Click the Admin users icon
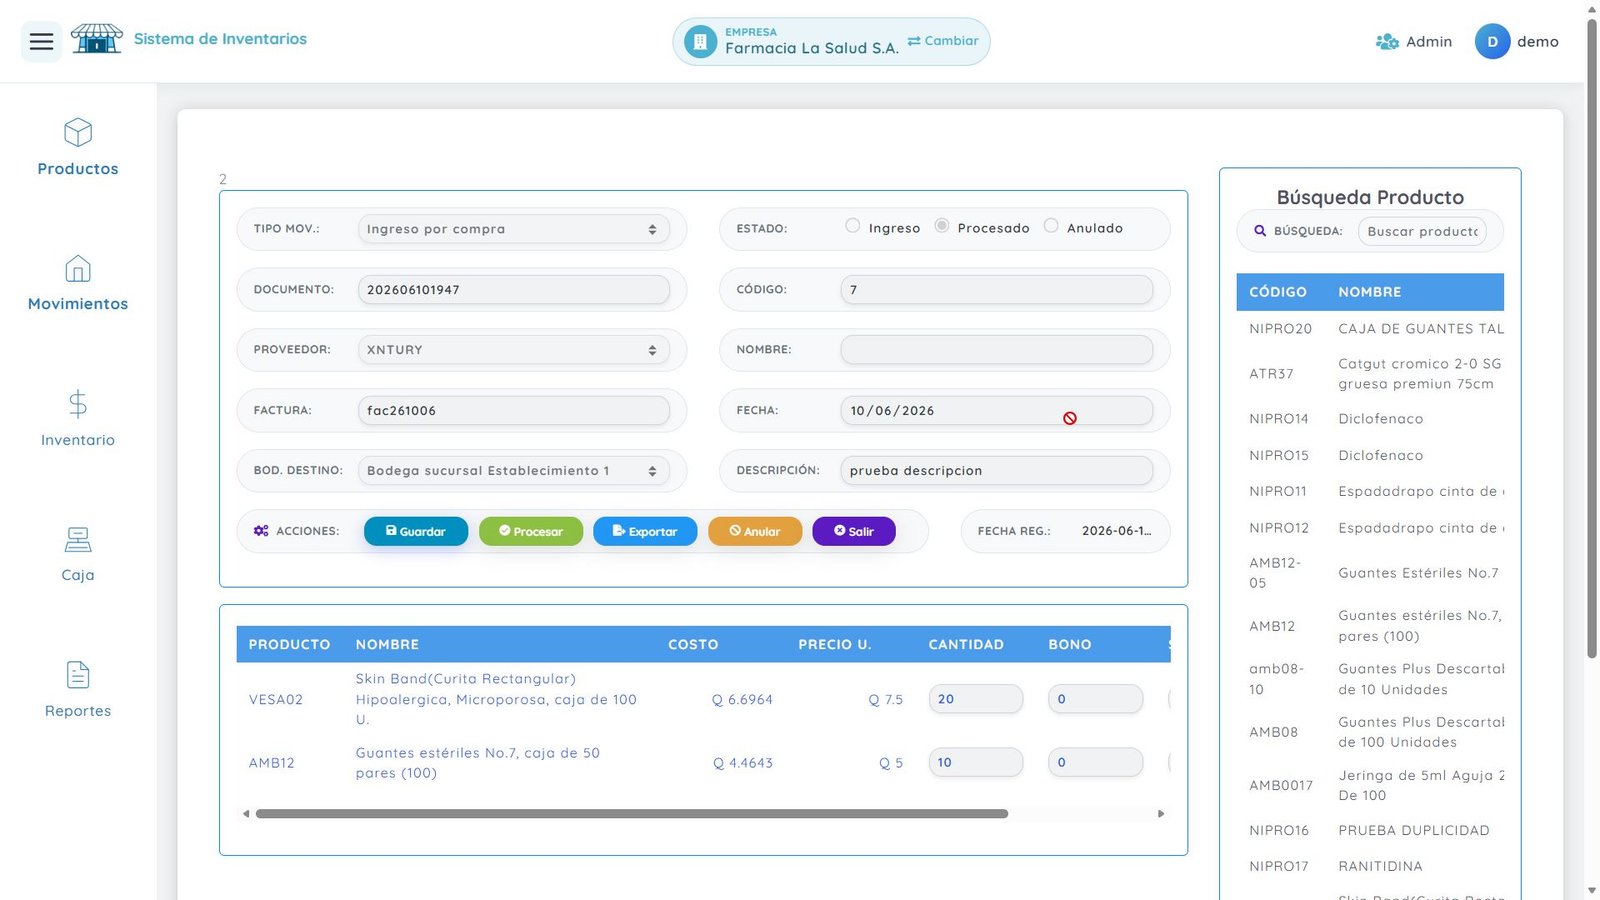This screenshot has width=1600, height=900. tap(1387, 42)
